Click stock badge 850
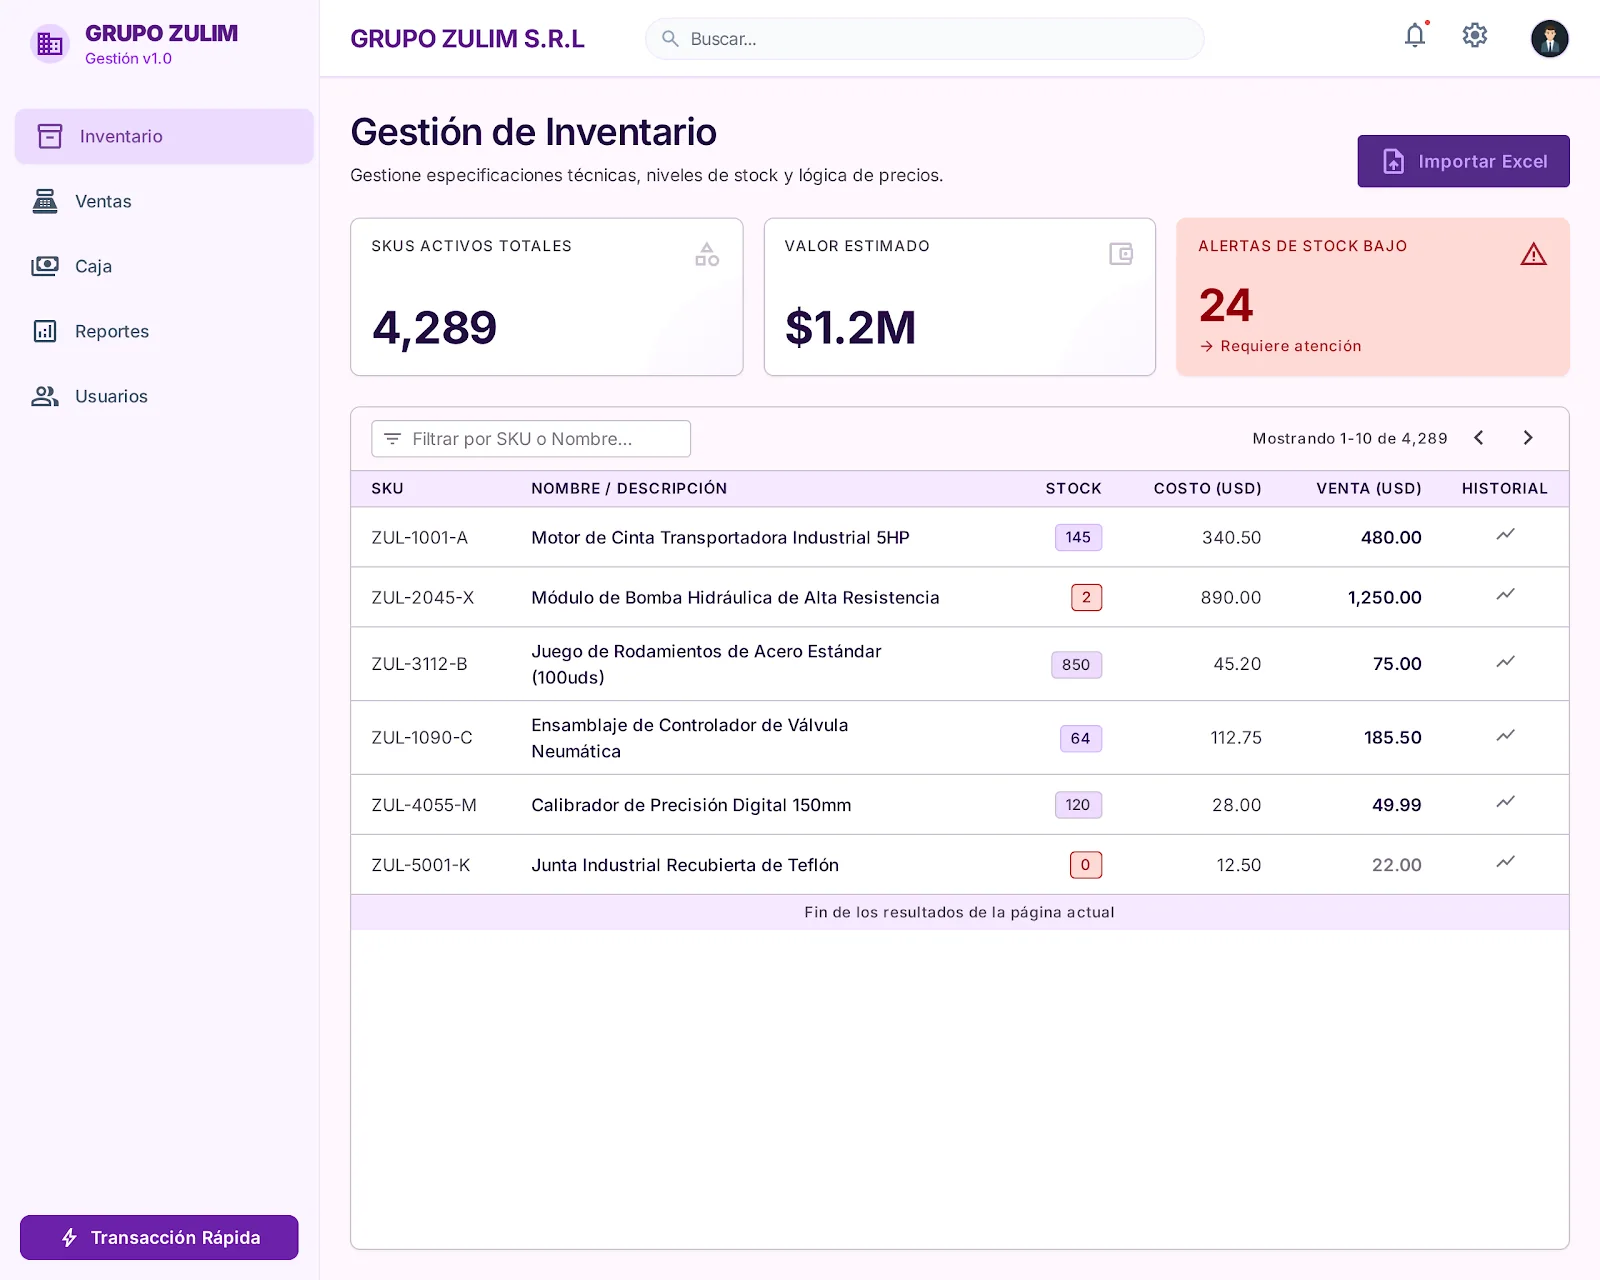 click(1076, 665)
